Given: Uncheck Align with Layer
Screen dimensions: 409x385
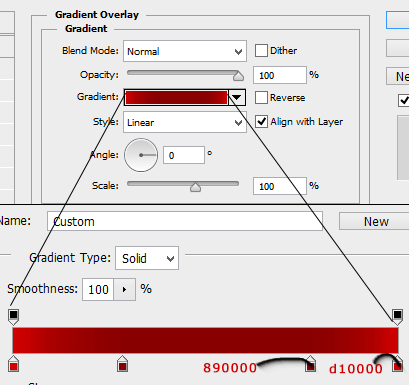Looking at the screenshot, I should point(261,122).
